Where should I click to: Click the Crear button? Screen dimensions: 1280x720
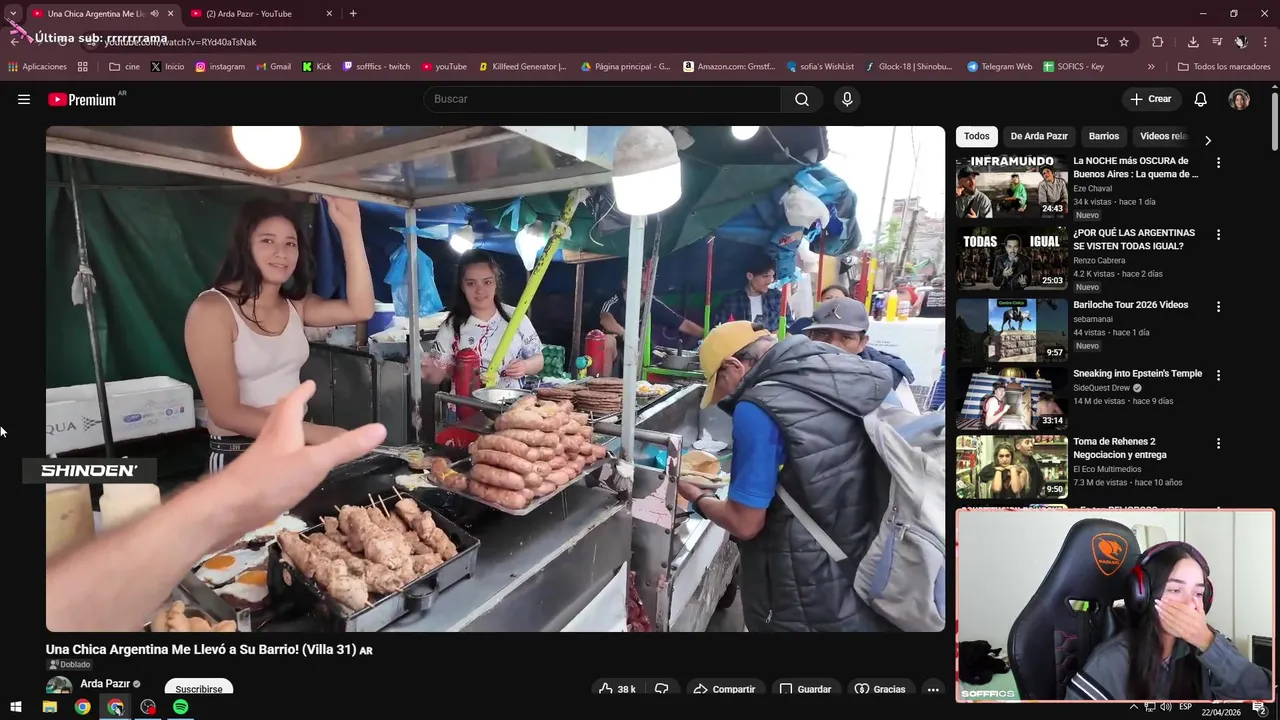tap(1150, 99)
